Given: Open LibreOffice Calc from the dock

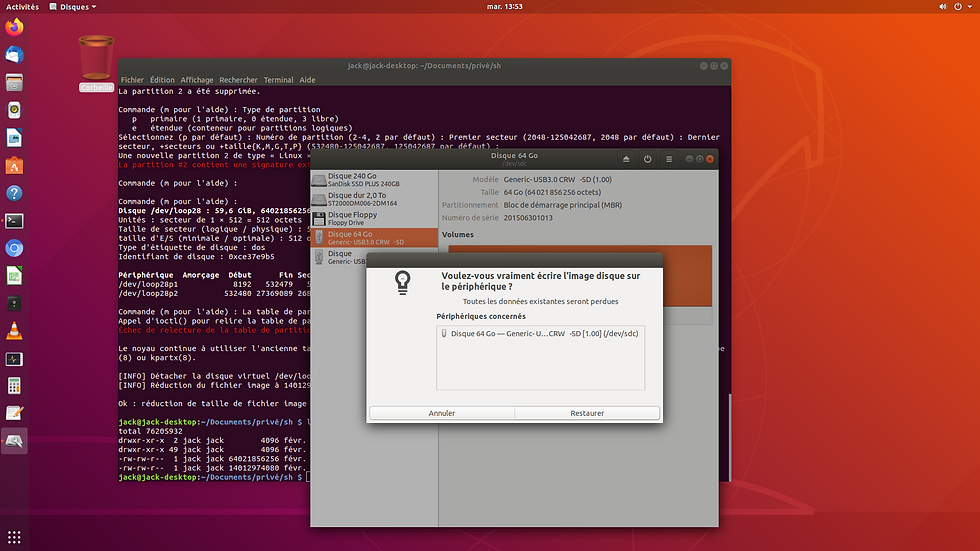Looking at the screenshot, I should 14,276.
